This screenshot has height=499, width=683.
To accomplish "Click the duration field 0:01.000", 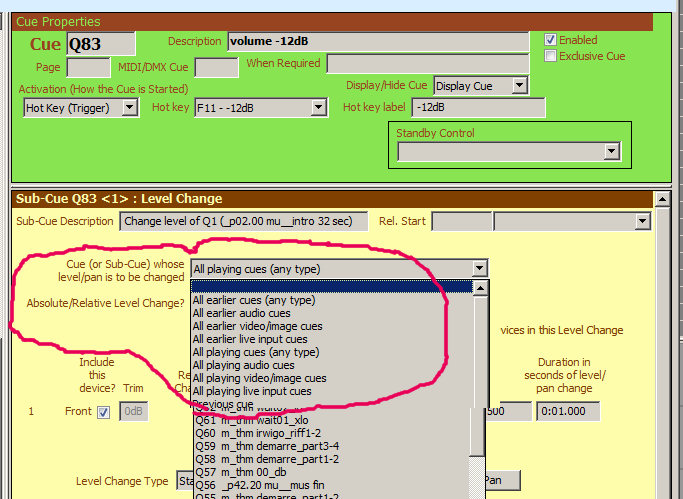I will click(x=567, y=411).
